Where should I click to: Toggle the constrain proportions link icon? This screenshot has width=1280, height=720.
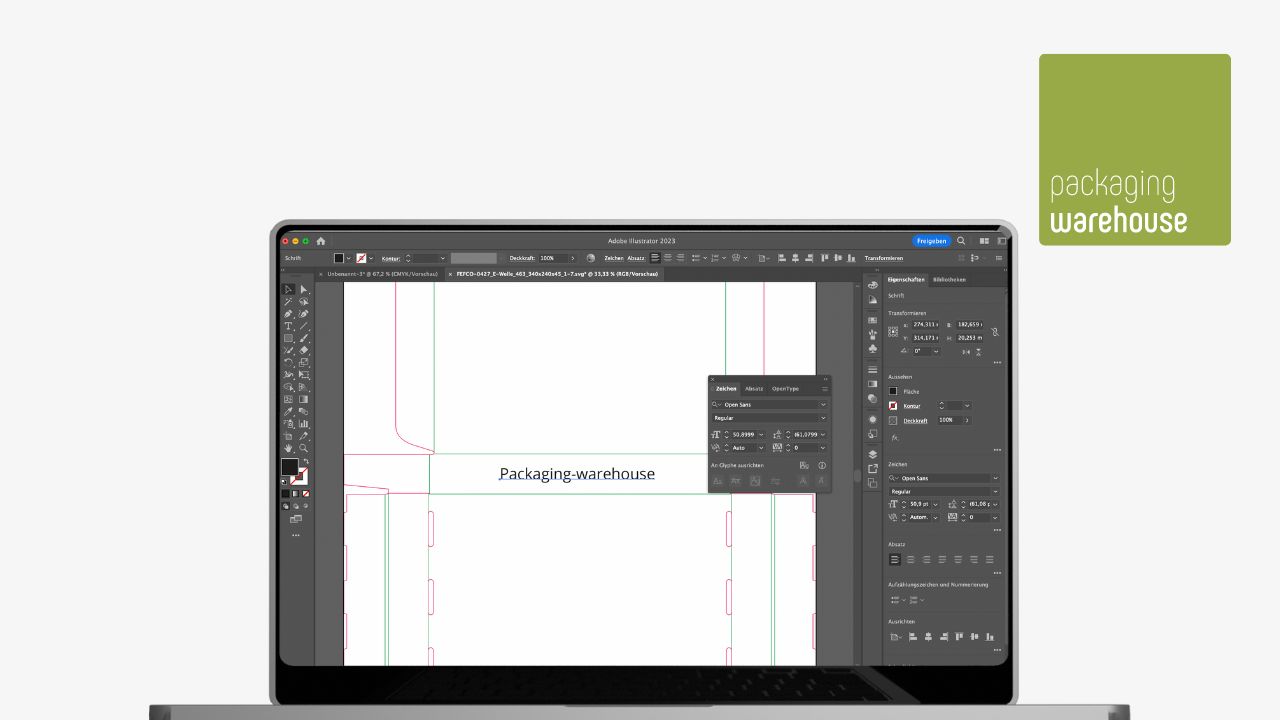[x=994, y=331]
